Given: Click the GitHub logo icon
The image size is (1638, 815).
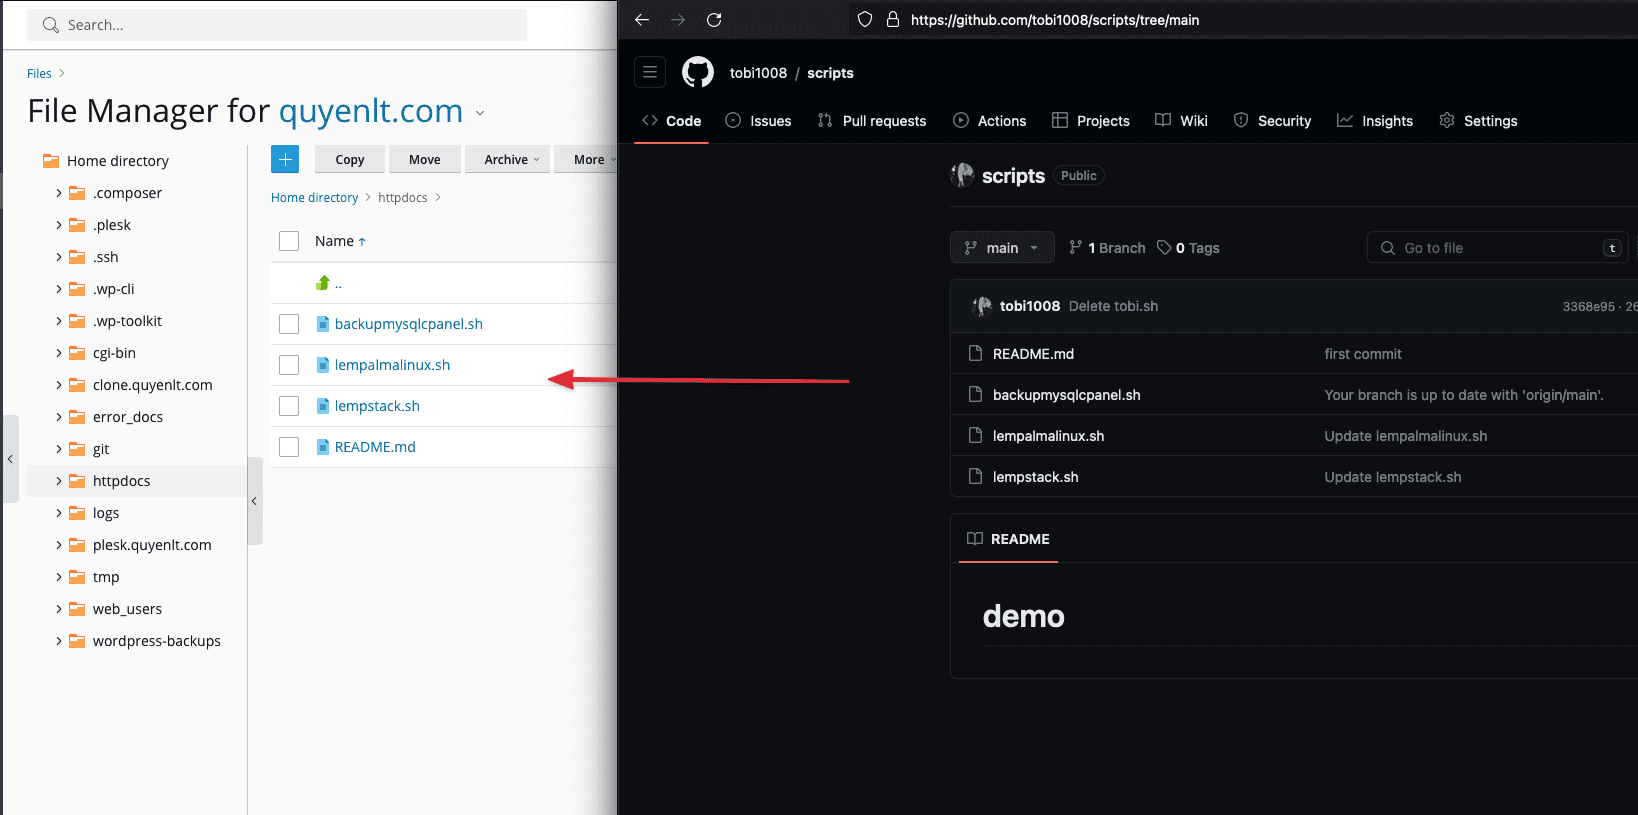Looking at the screenshot, I should 697,72.
